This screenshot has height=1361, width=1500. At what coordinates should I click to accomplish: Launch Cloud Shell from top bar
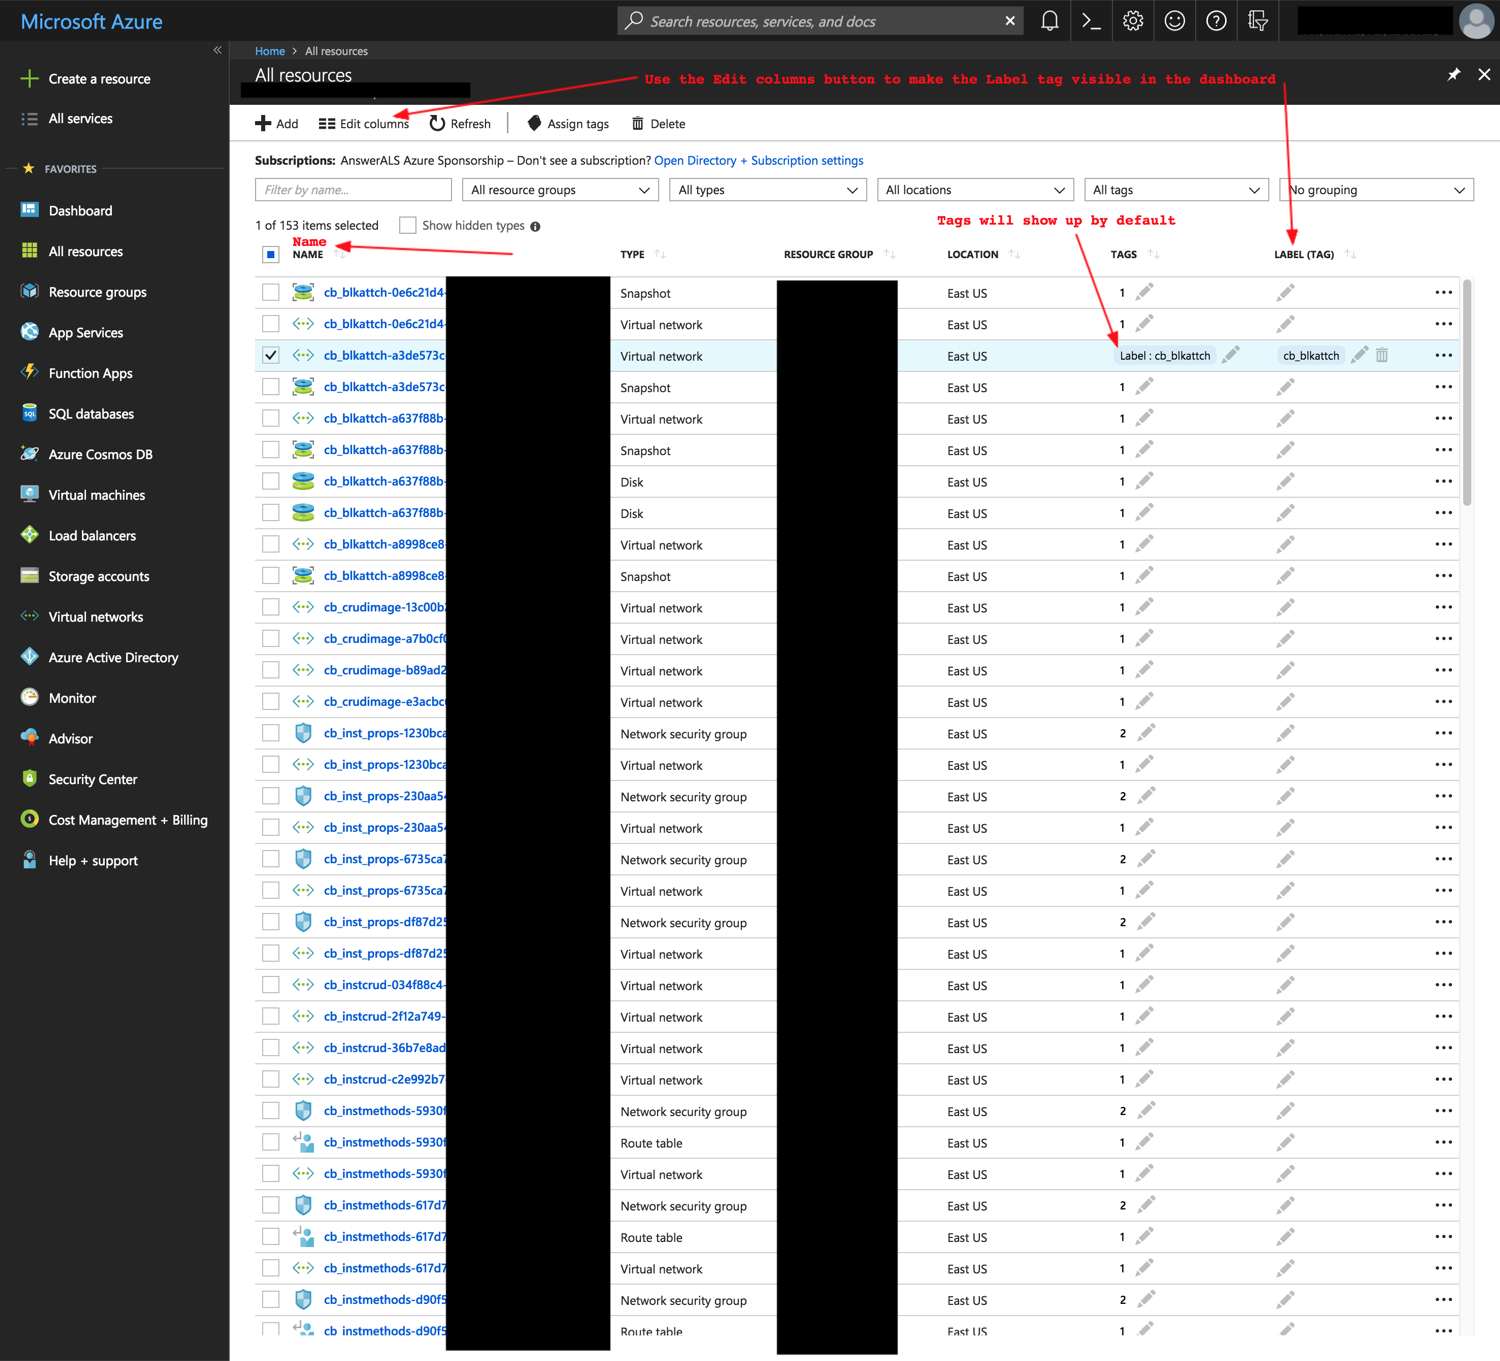pos(1091,21)
